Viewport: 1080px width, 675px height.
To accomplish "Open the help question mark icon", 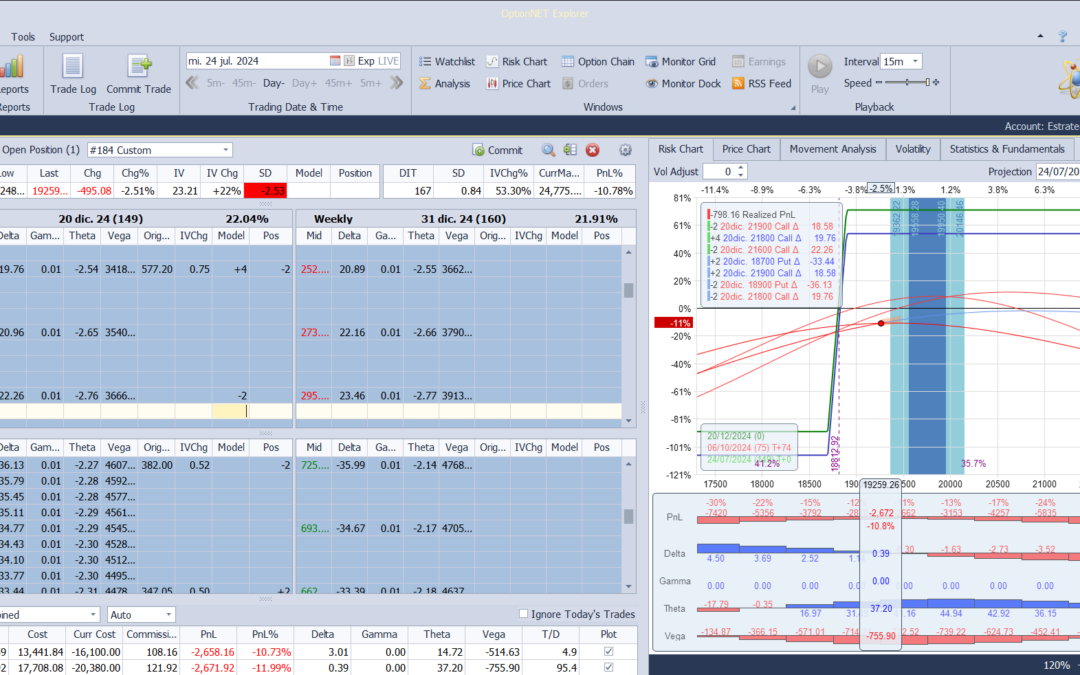I will [1063, 36].
